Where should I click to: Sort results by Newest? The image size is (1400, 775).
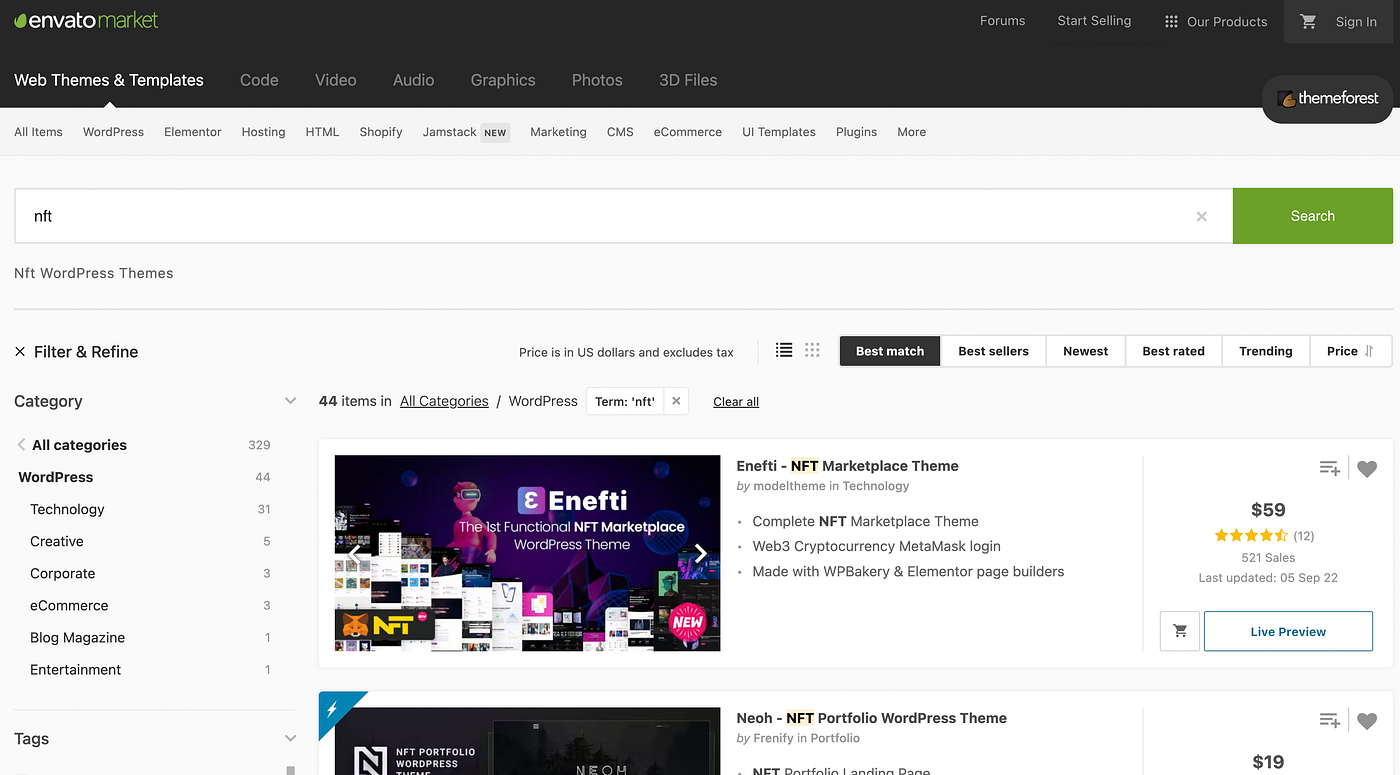point(1086,351)
